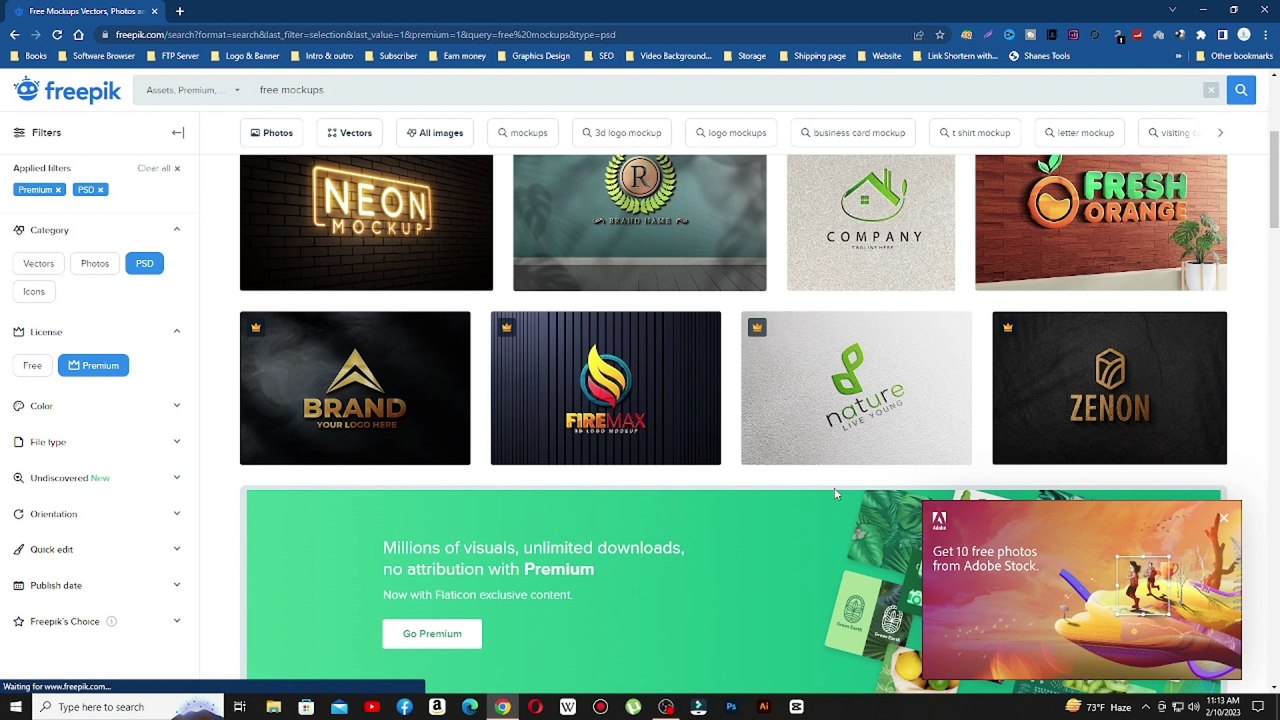Close the Adobe Stock ad popup
The height and width of the screenshot is (720, 1280).
tap(1224, 518)
